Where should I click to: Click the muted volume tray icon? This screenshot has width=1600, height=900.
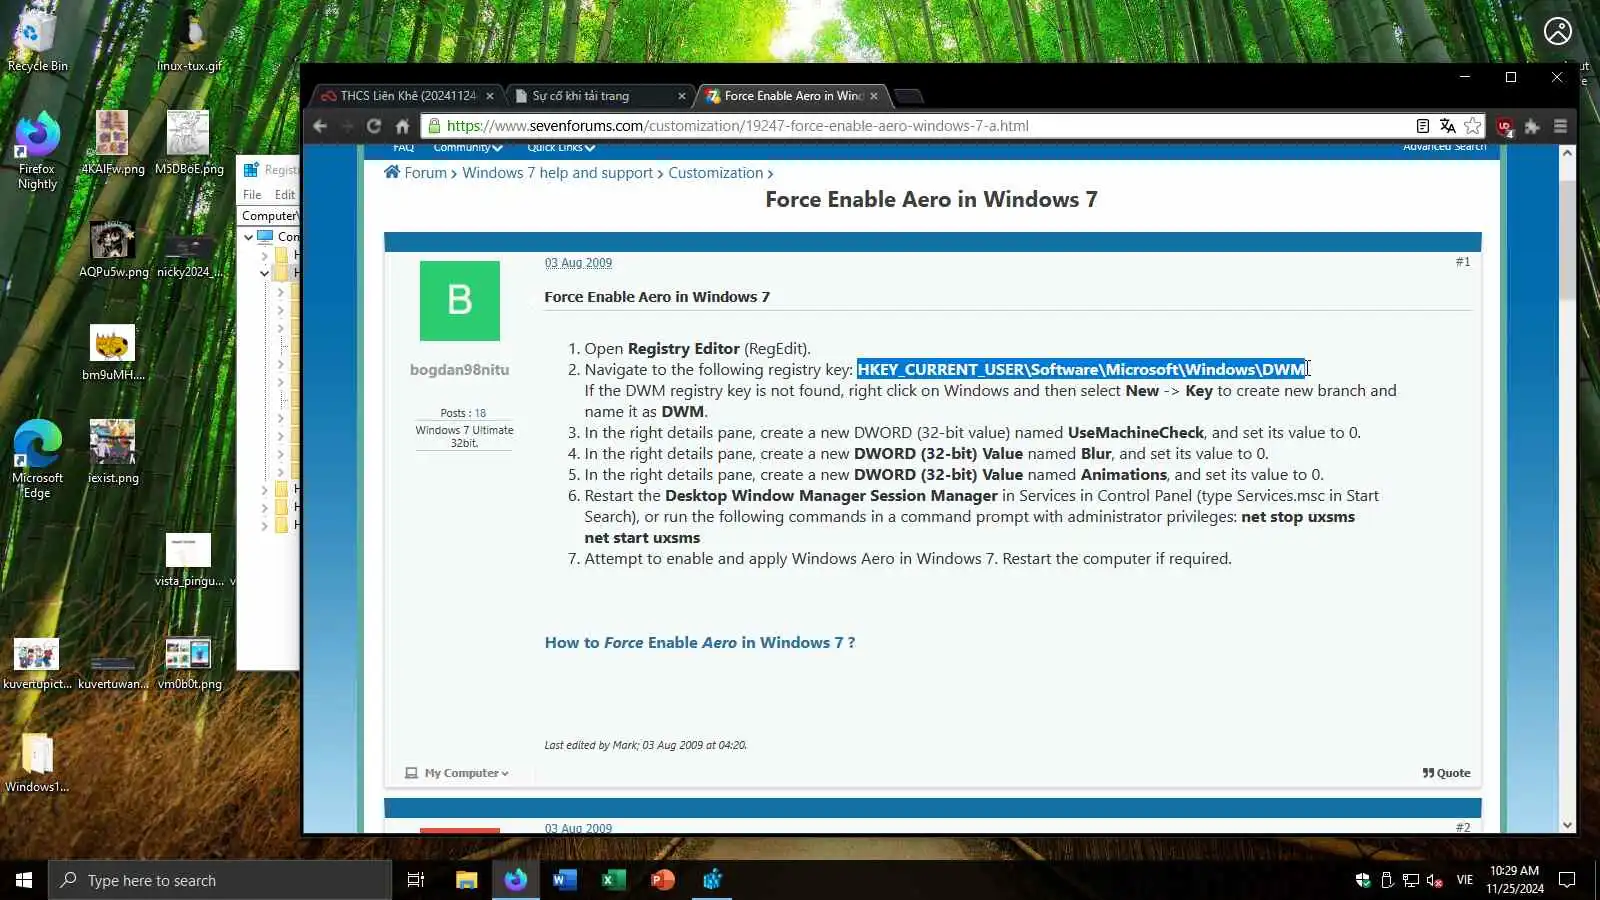pyautogui.click(x=1434, y=880)
